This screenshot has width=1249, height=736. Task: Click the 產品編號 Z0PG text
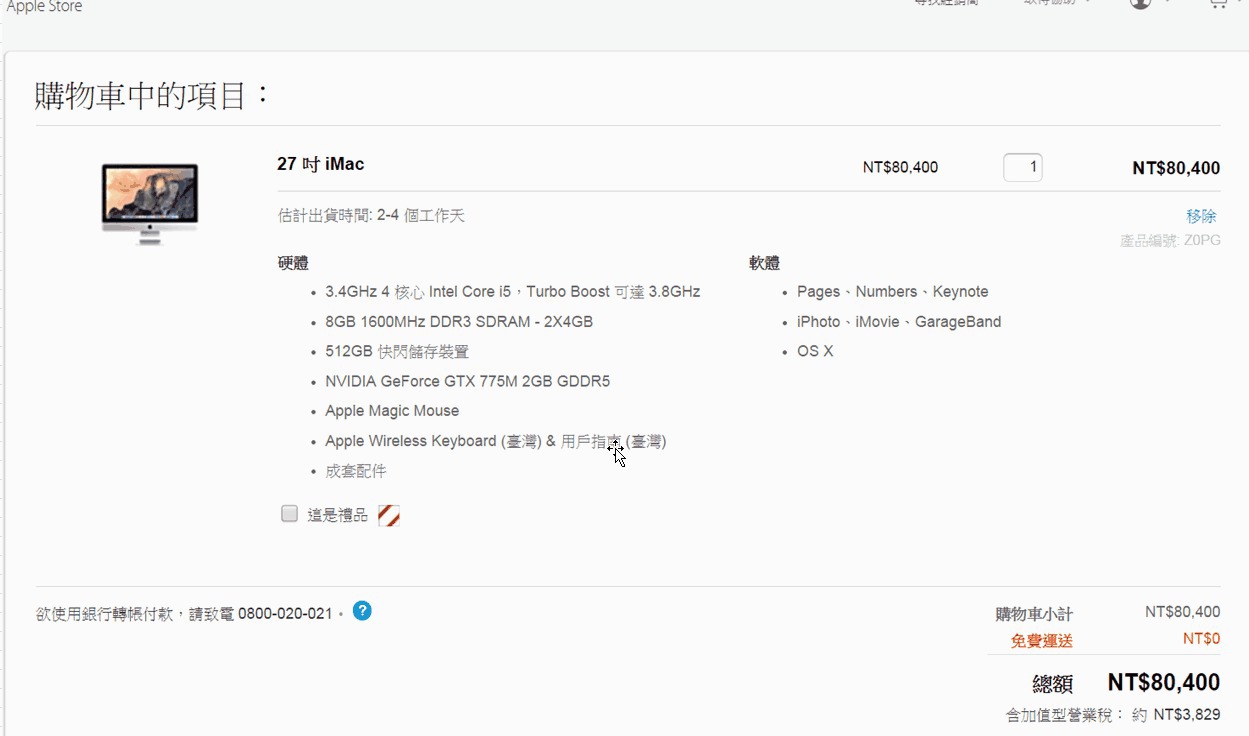[1170, 241]
